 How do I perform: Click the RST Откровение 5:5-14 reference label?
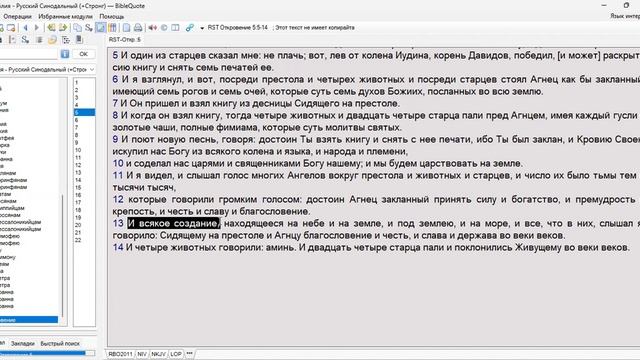[238, 28]
